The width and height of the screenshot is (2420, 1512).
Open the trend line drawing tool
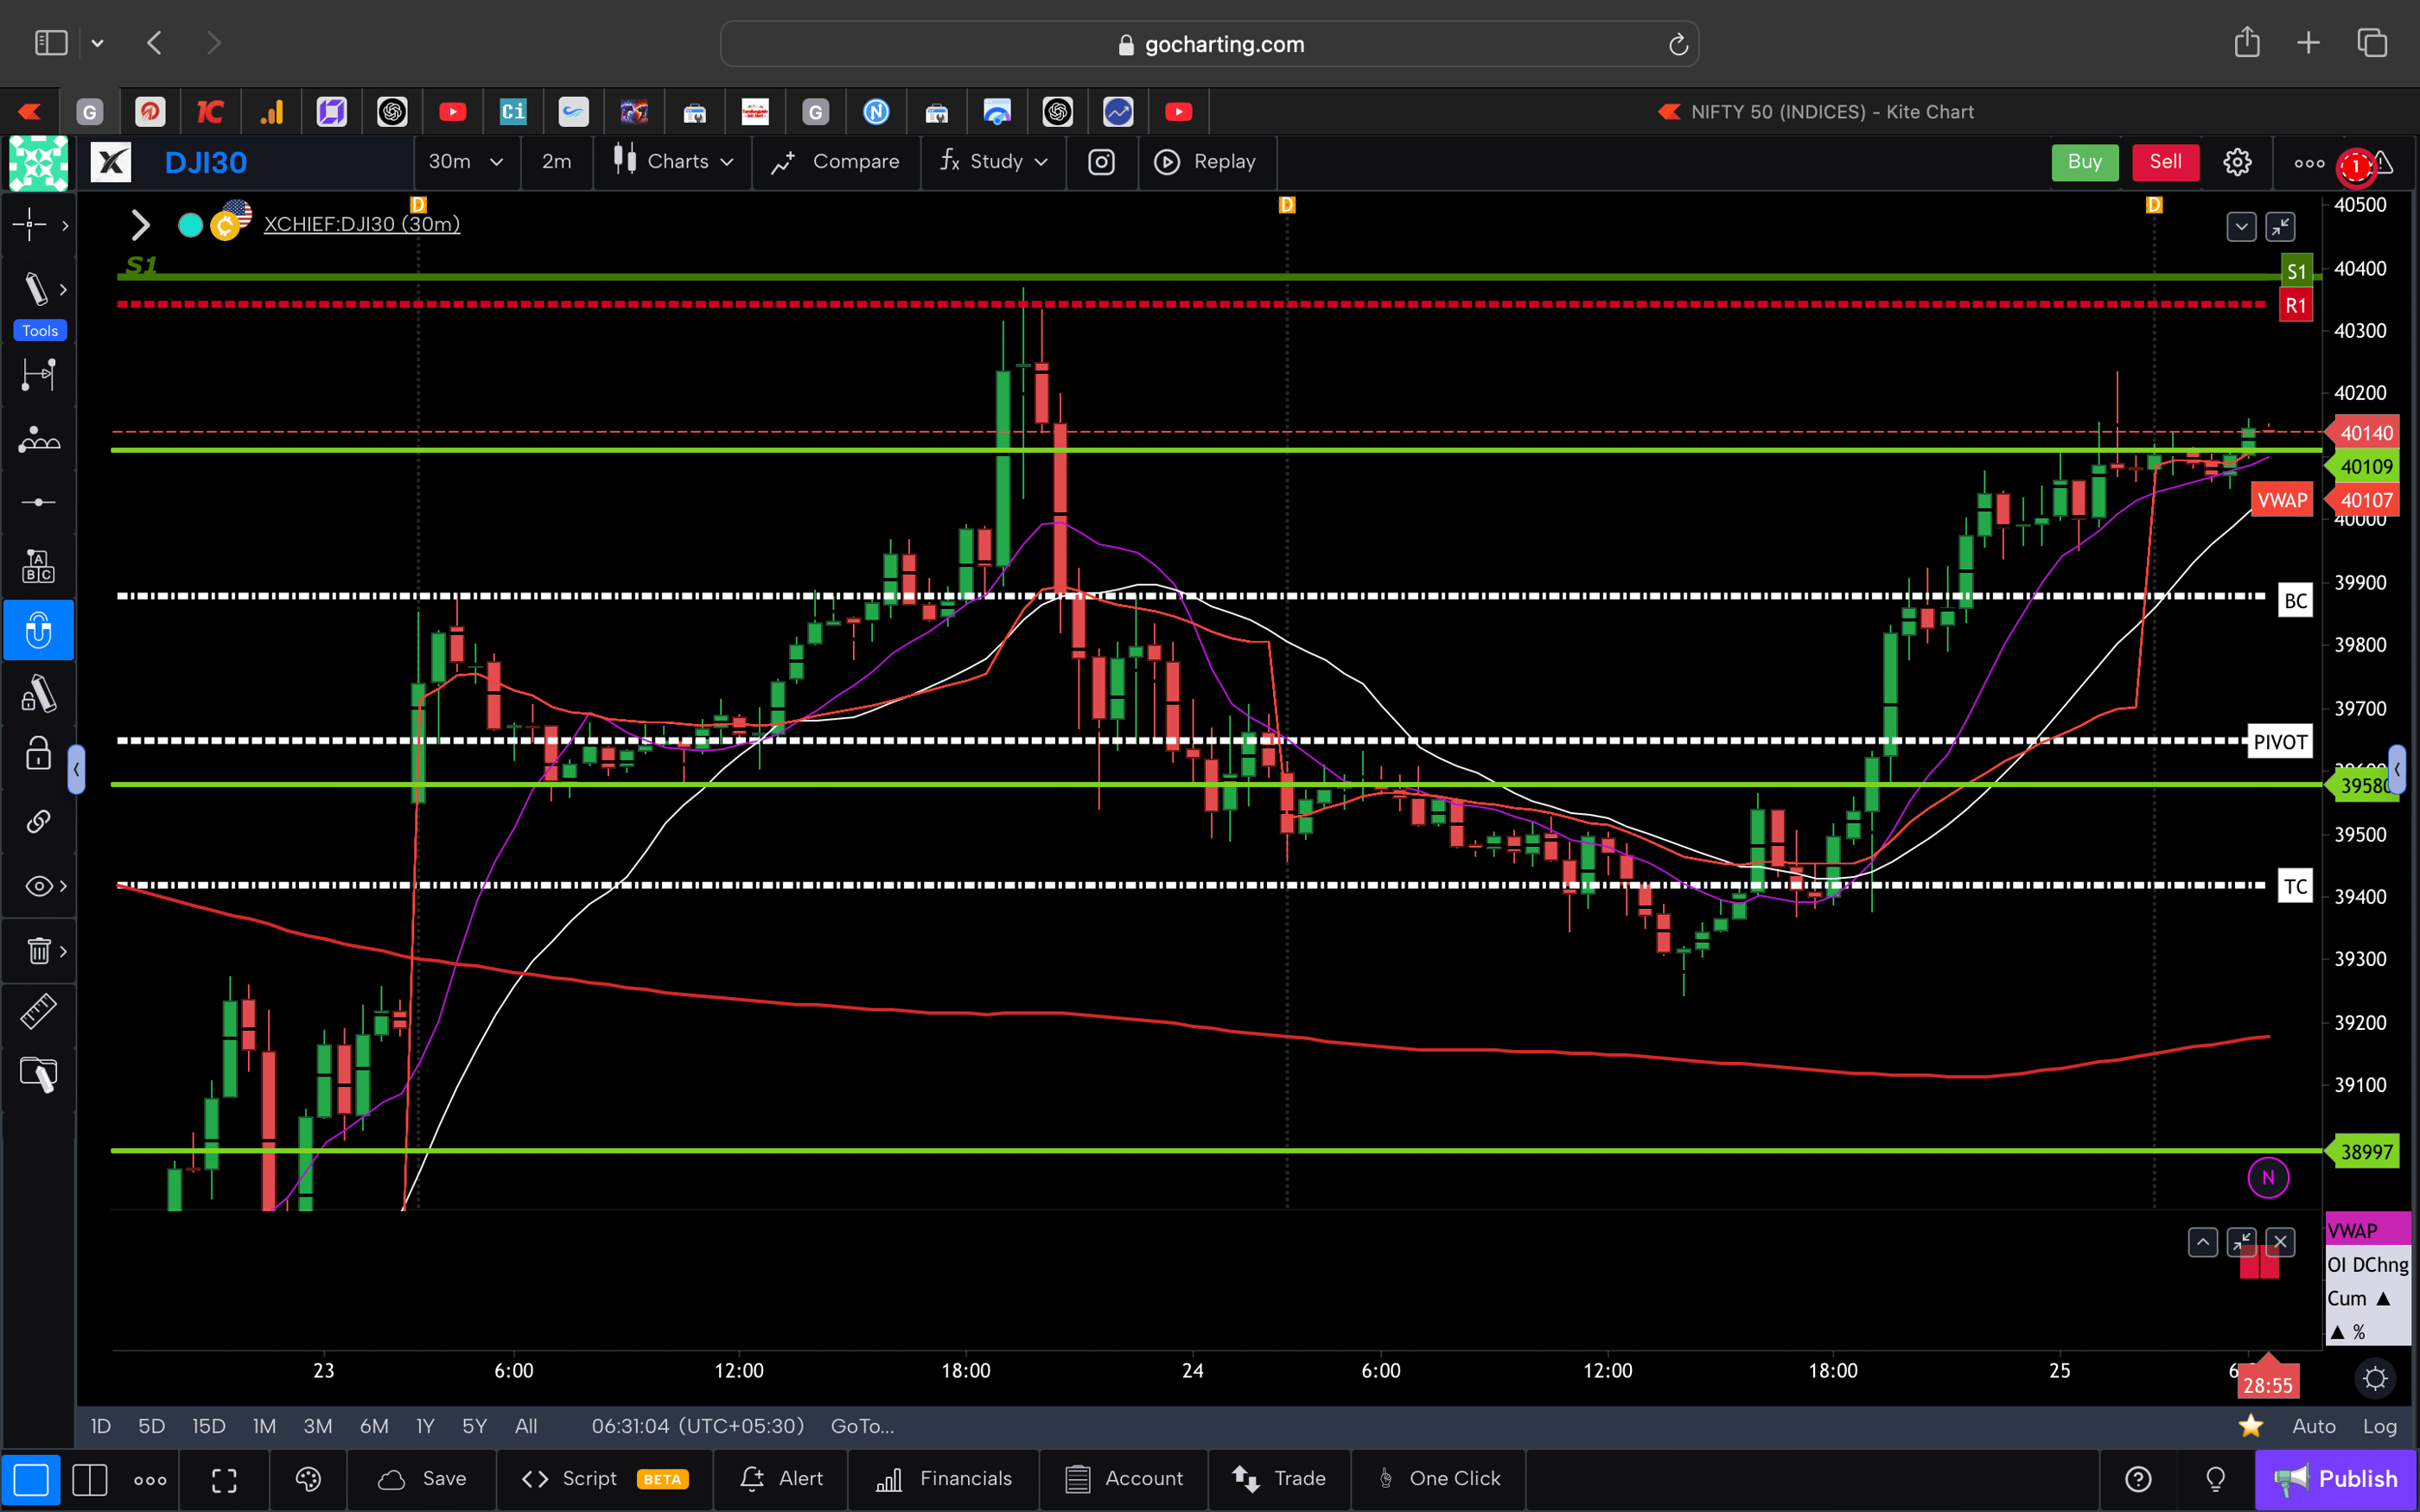(38, 289)
